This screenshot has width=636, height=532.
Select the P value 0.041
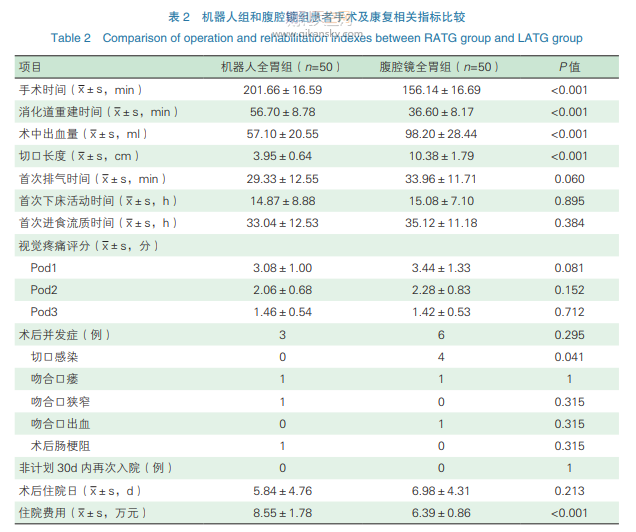tap(569, 357)
